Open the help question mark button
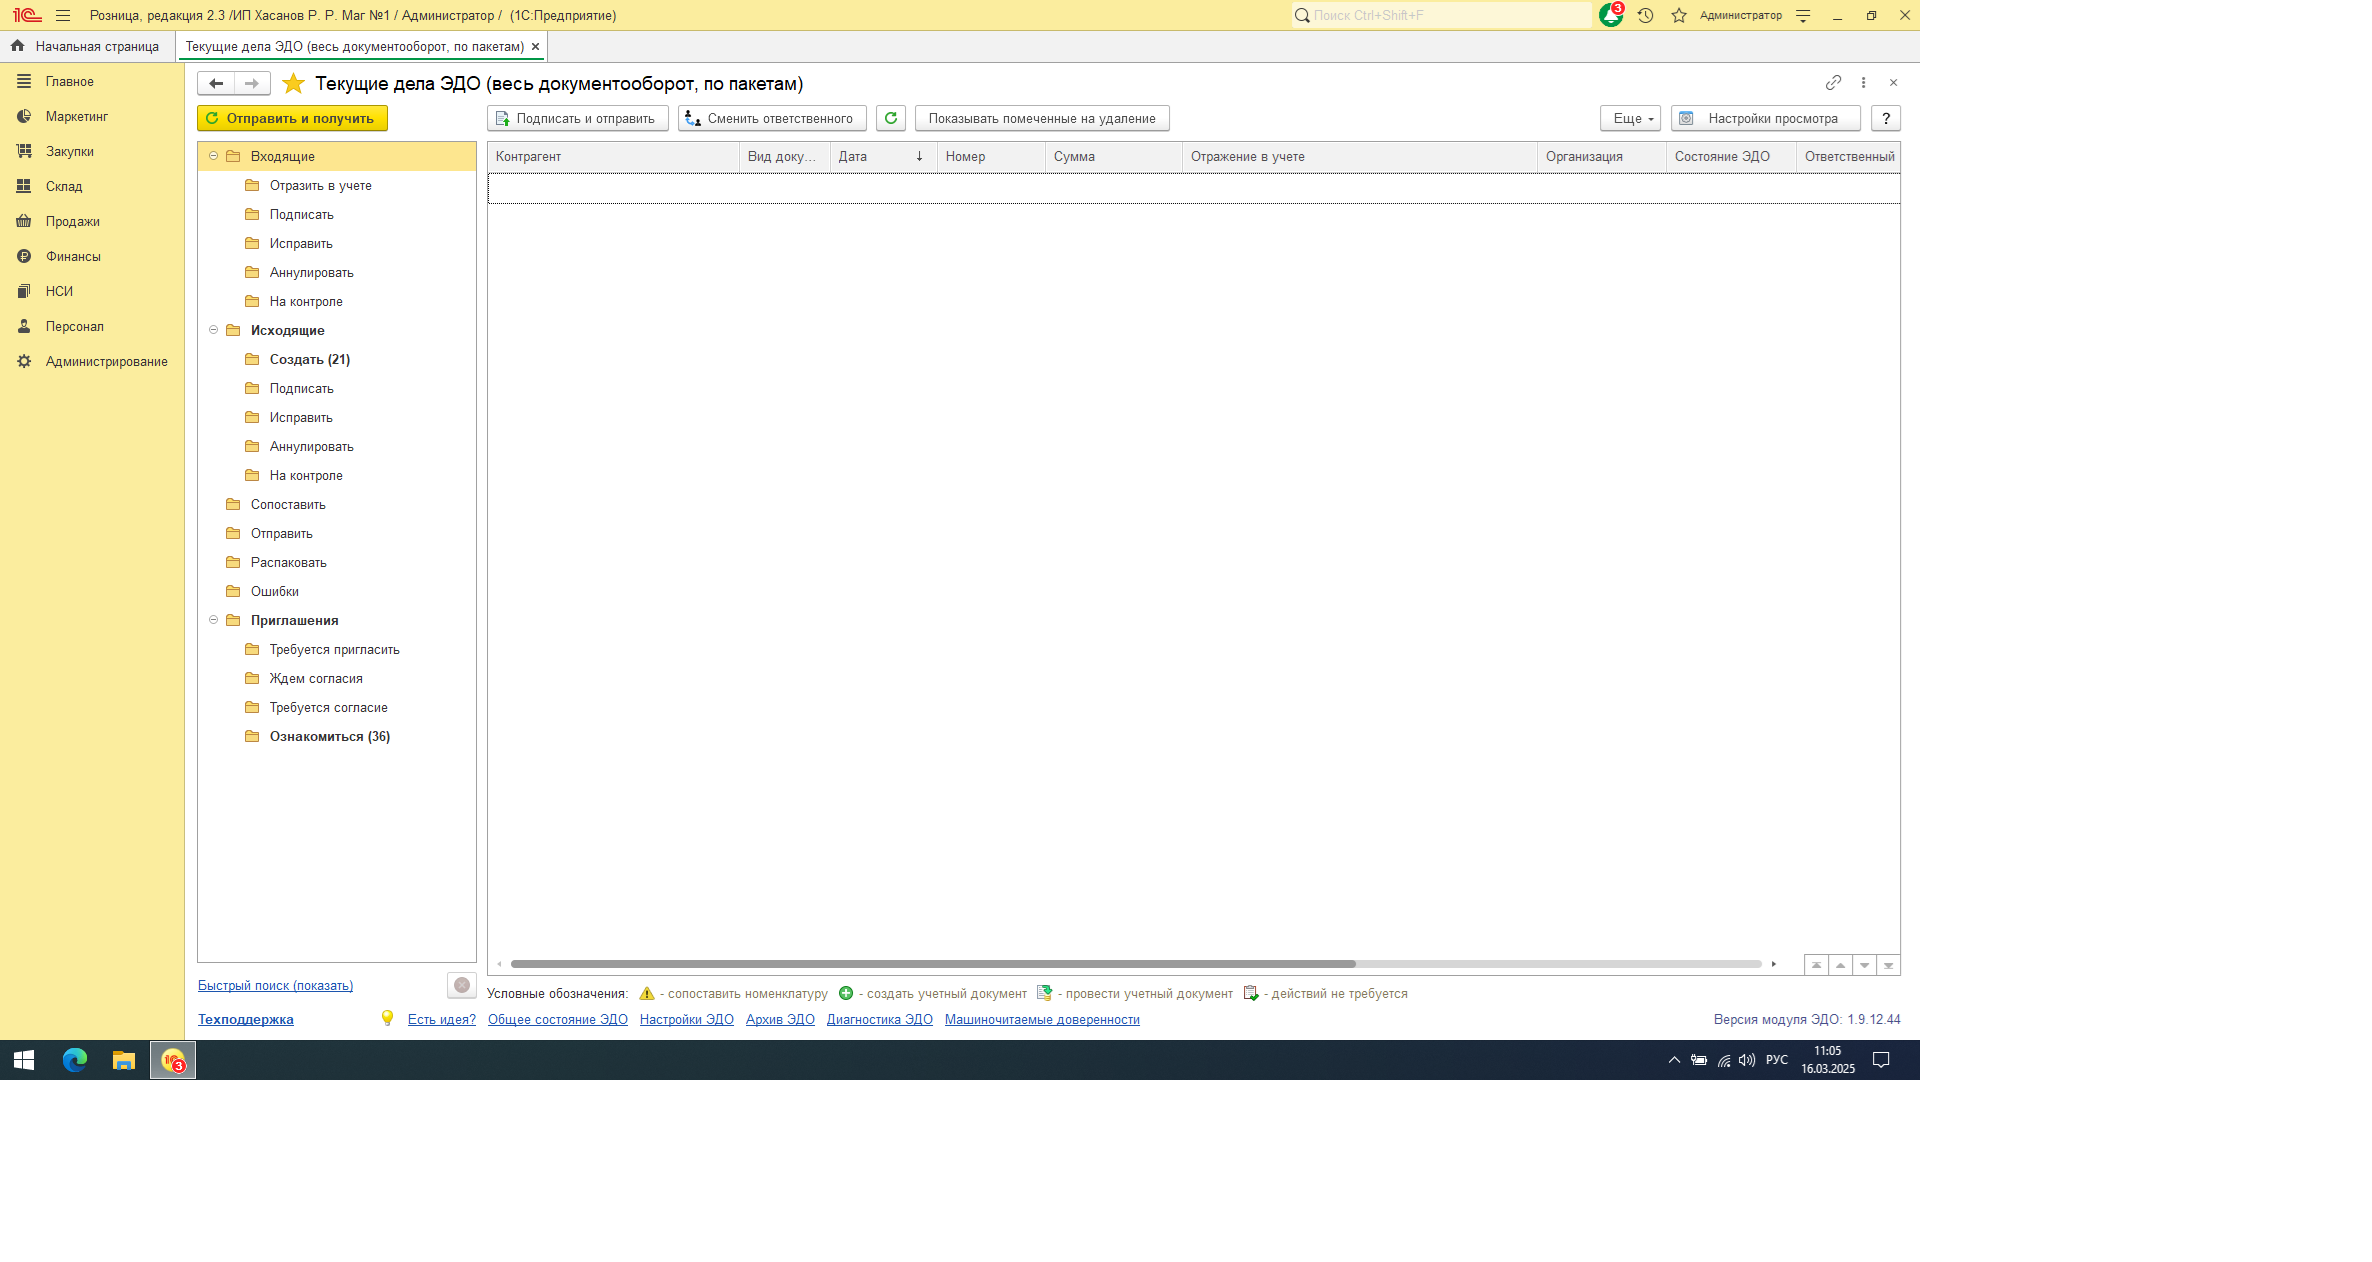 (1885, 118)
